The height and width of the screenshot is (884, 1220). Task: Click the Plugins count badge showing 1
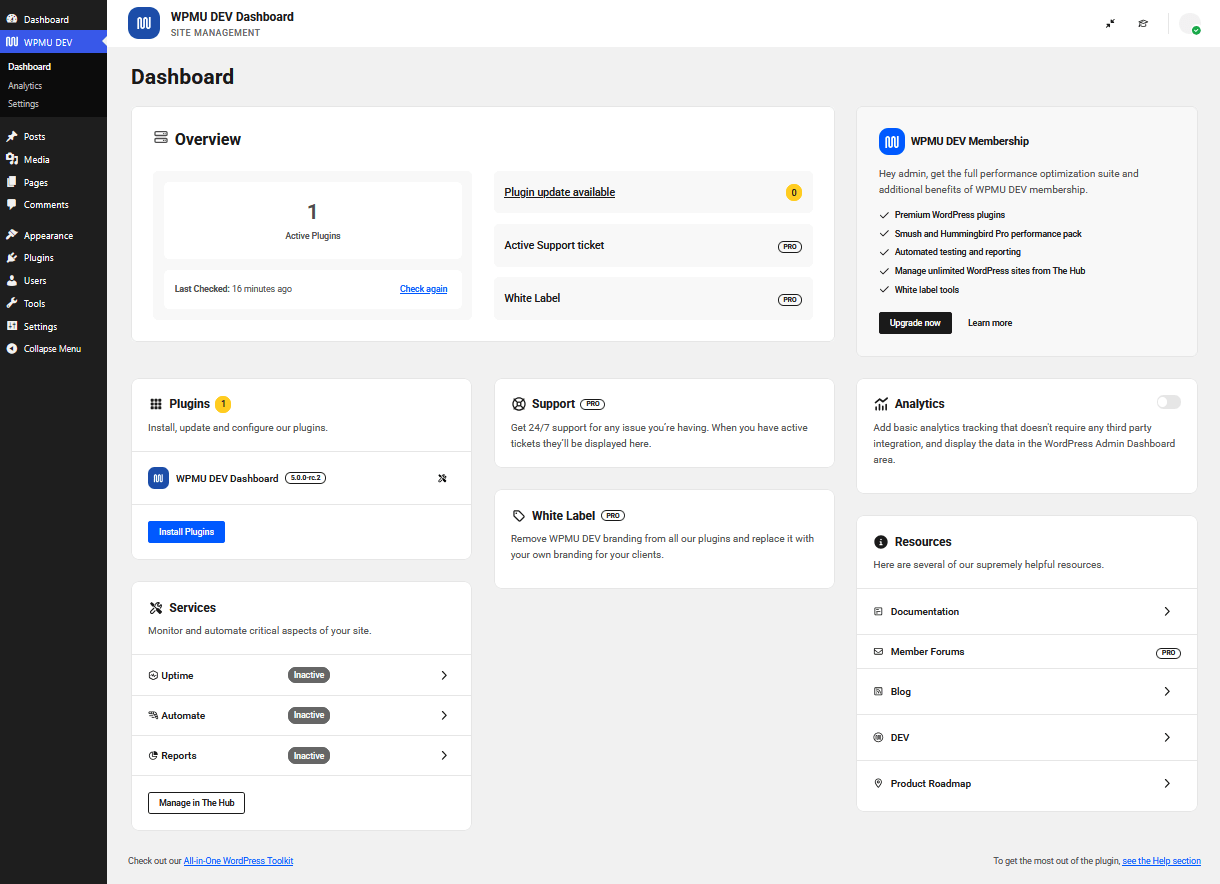pyautogui.click(x=223, y=404)
